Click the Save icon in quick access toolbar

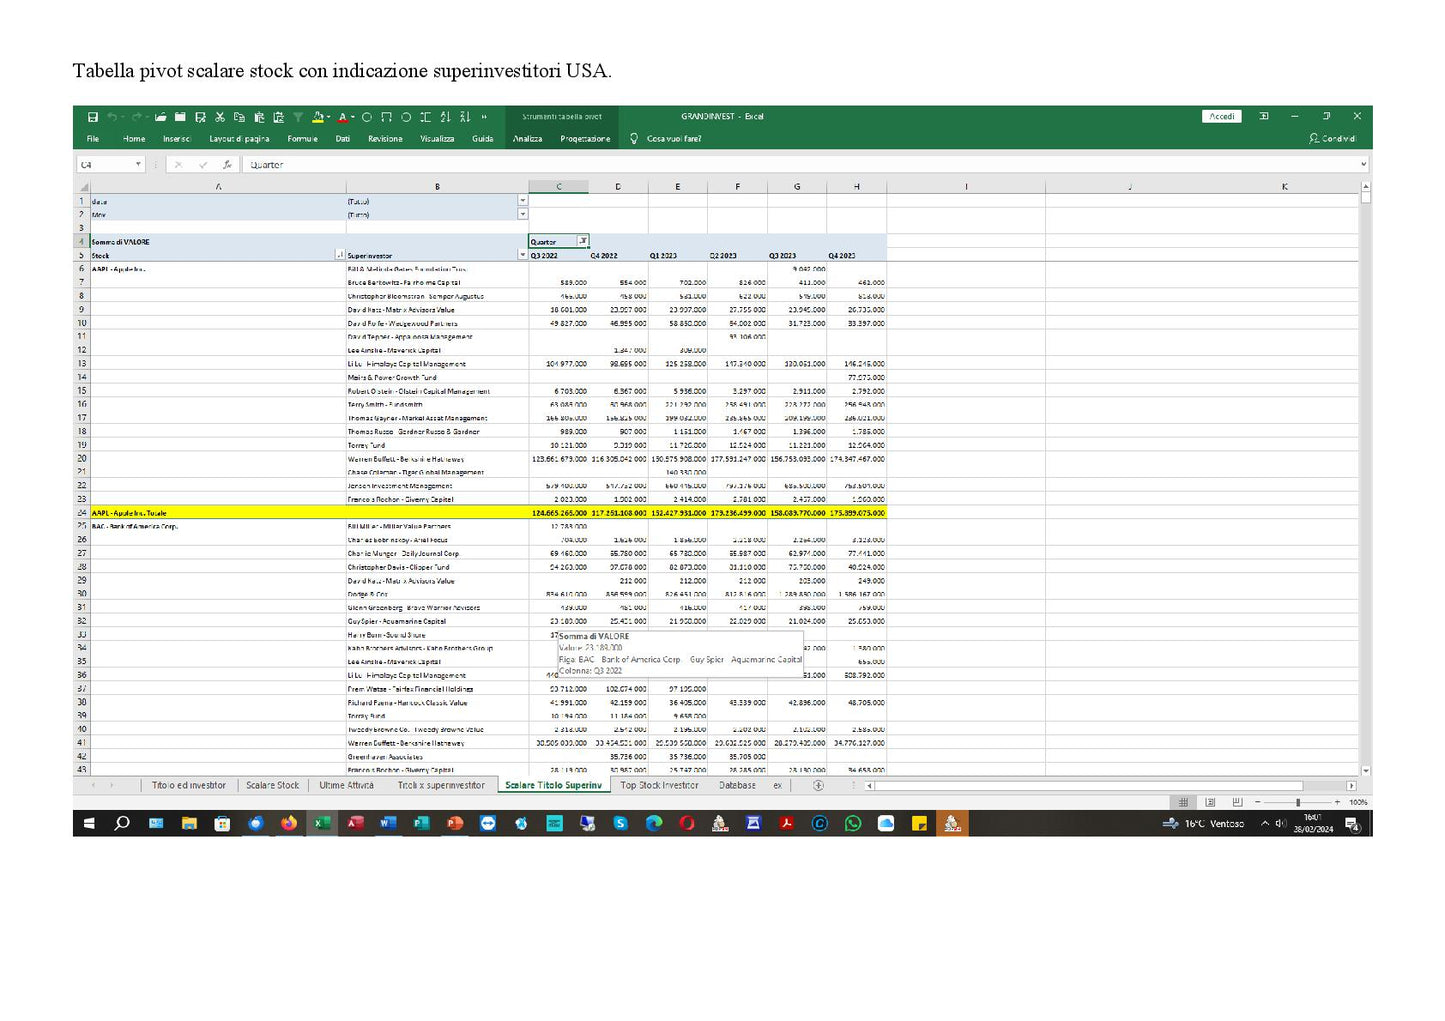point(92,117)
